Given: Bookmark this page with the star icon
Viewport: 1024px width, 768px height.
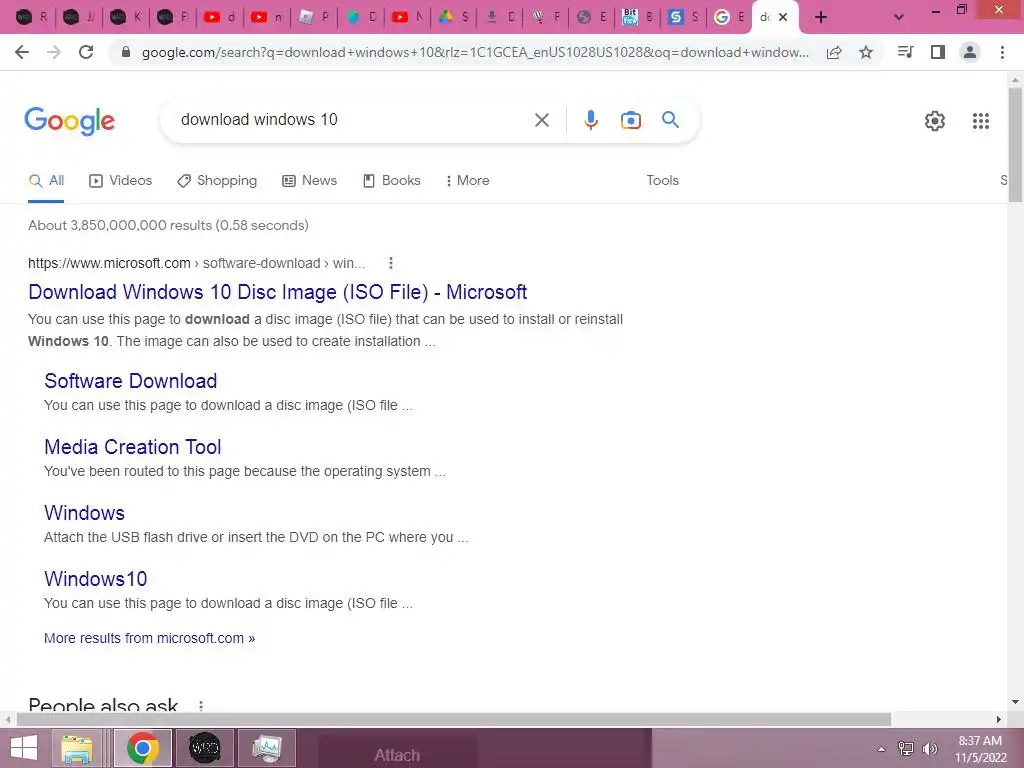Looking at the screenshot, I should point(866,52).
